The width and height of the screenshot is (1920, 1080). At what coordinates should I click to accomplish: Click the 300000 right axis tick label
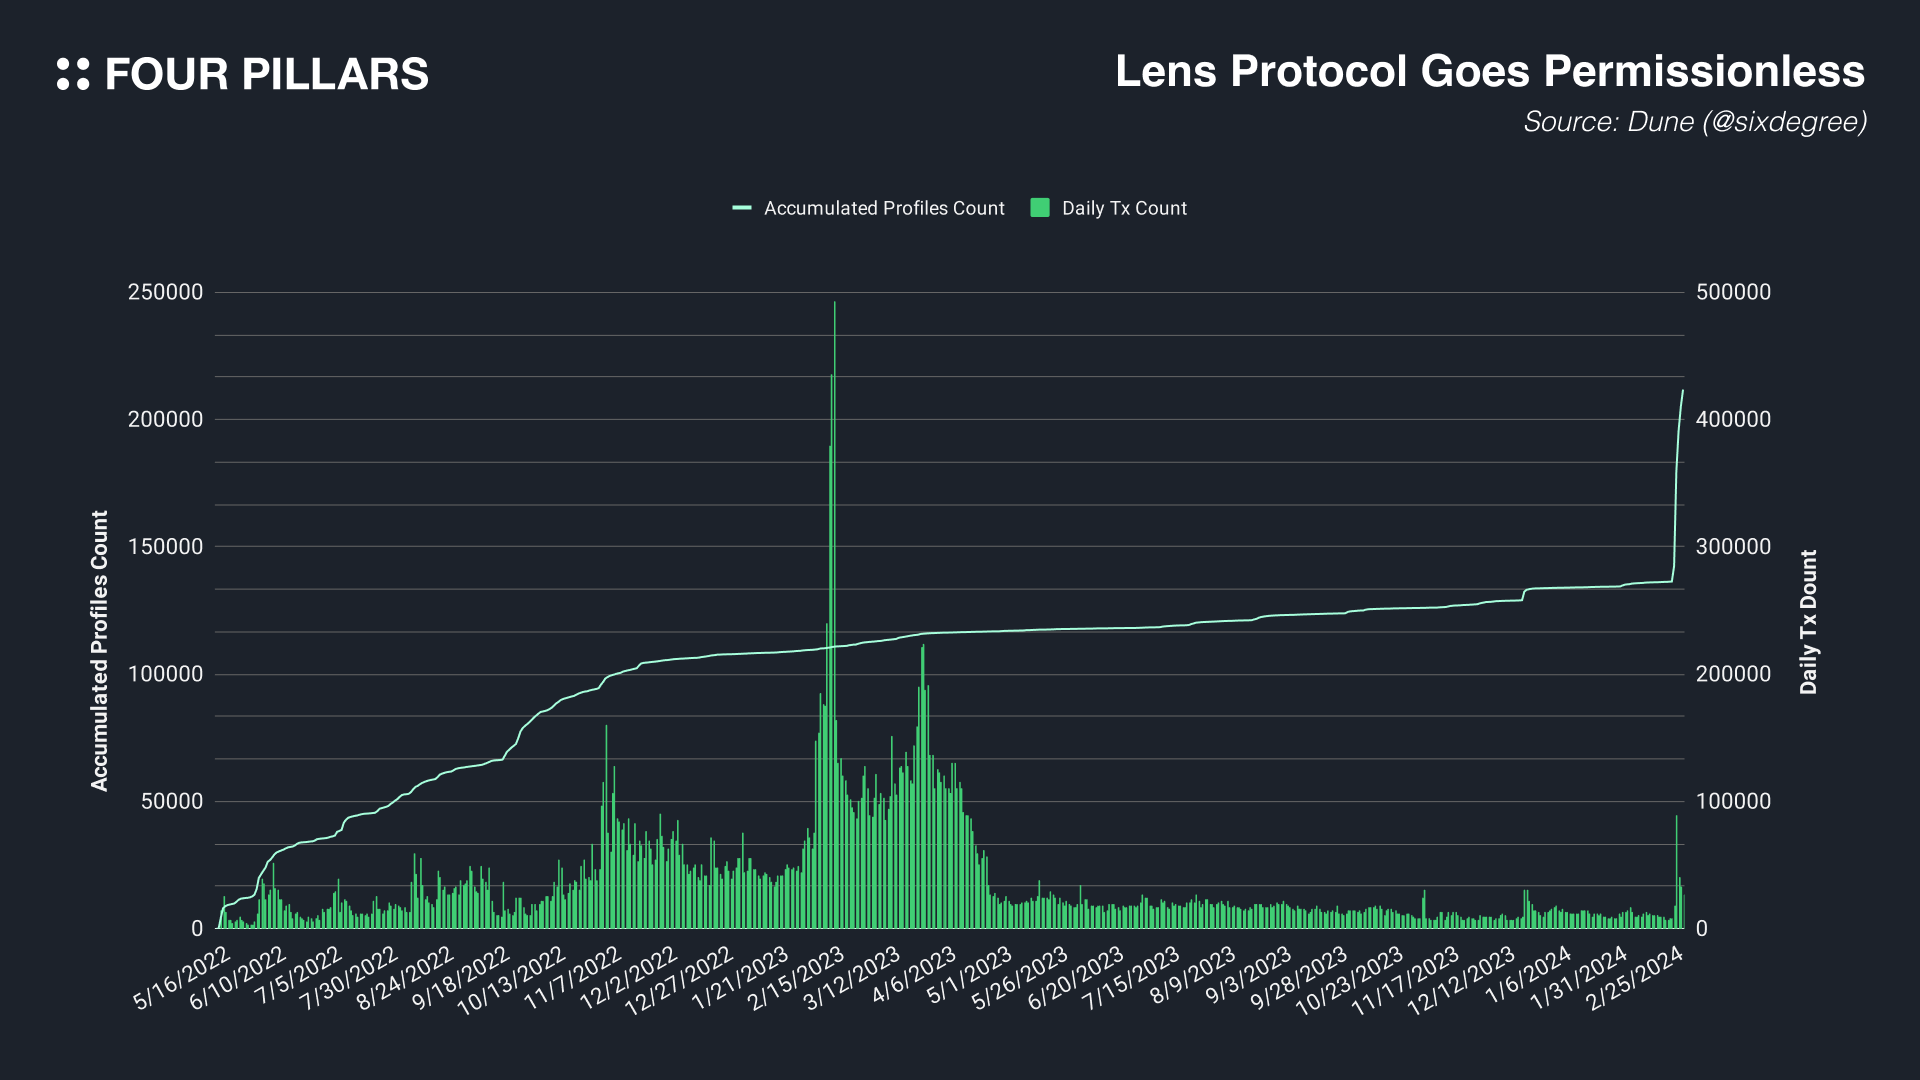1733,547
